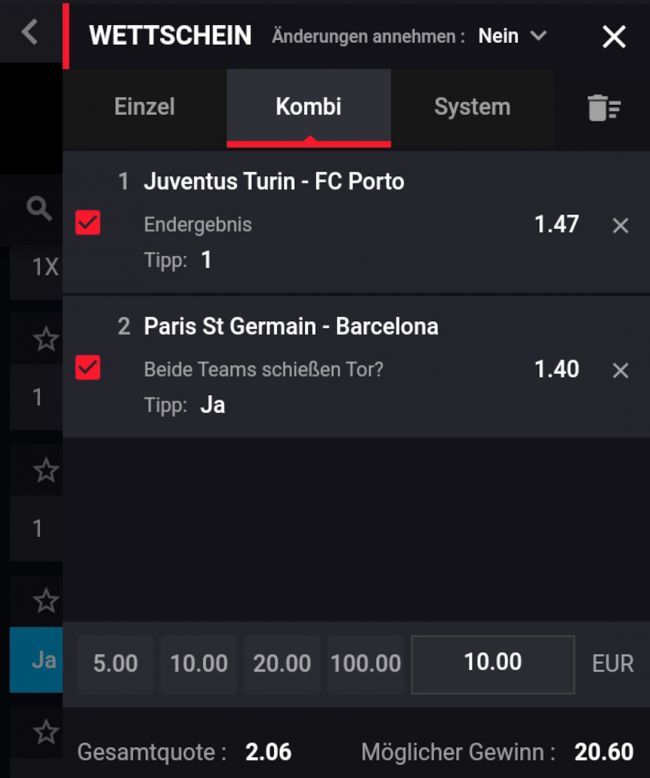The height and width of the screenshot is (778, 650).
Task: Open the Änderungen annehmen dropdown
Action: (512, 36)
